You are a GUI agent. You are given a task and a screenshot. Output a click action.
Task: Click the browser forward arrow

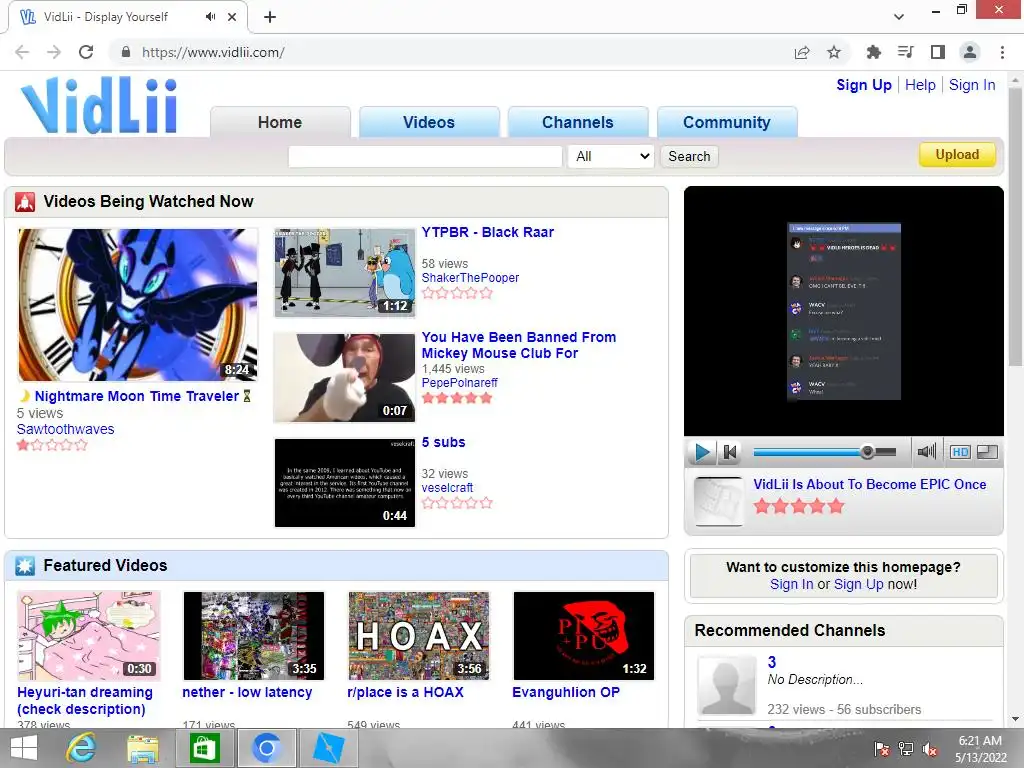point(54,52)
